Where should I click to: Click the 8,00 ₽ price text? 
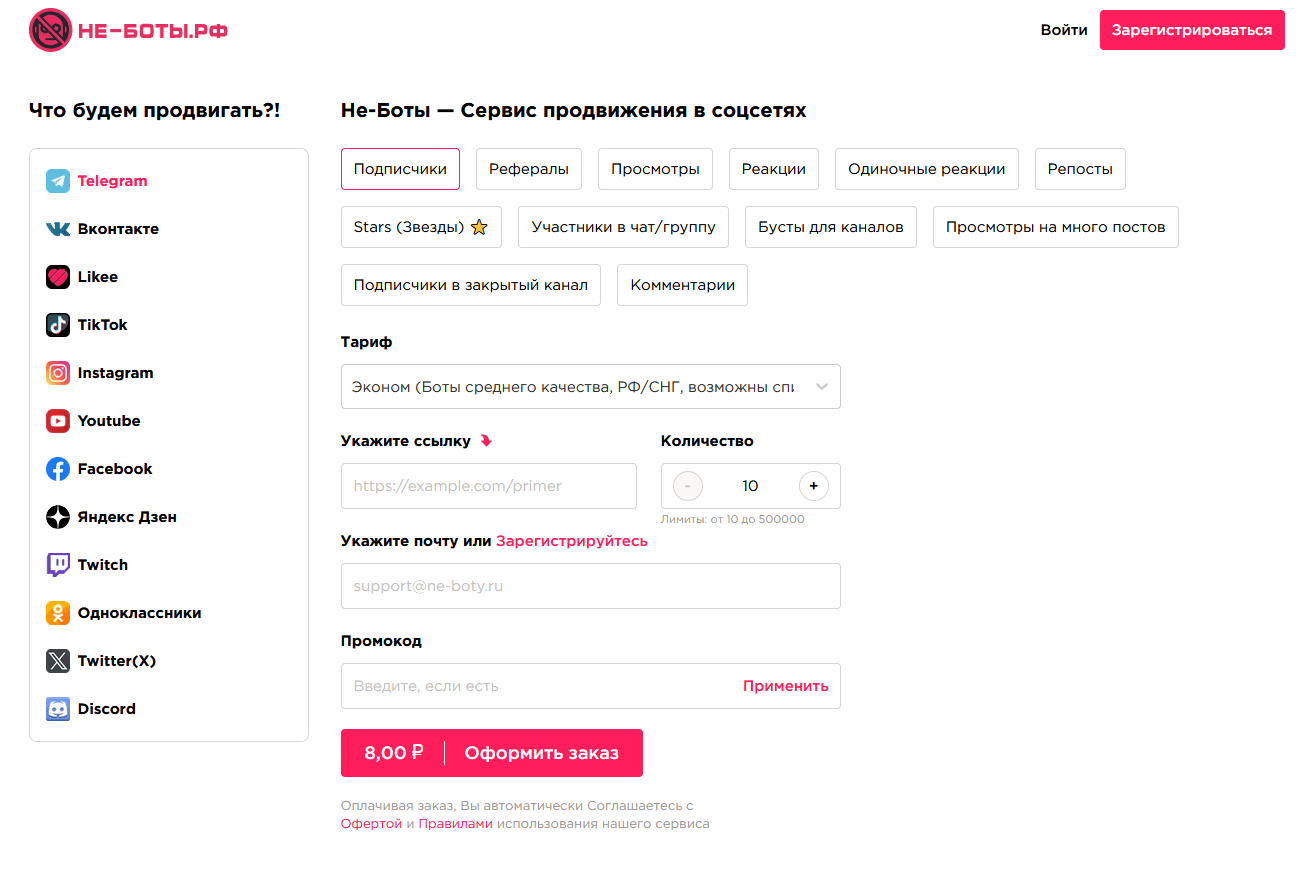tap(393, 753)
